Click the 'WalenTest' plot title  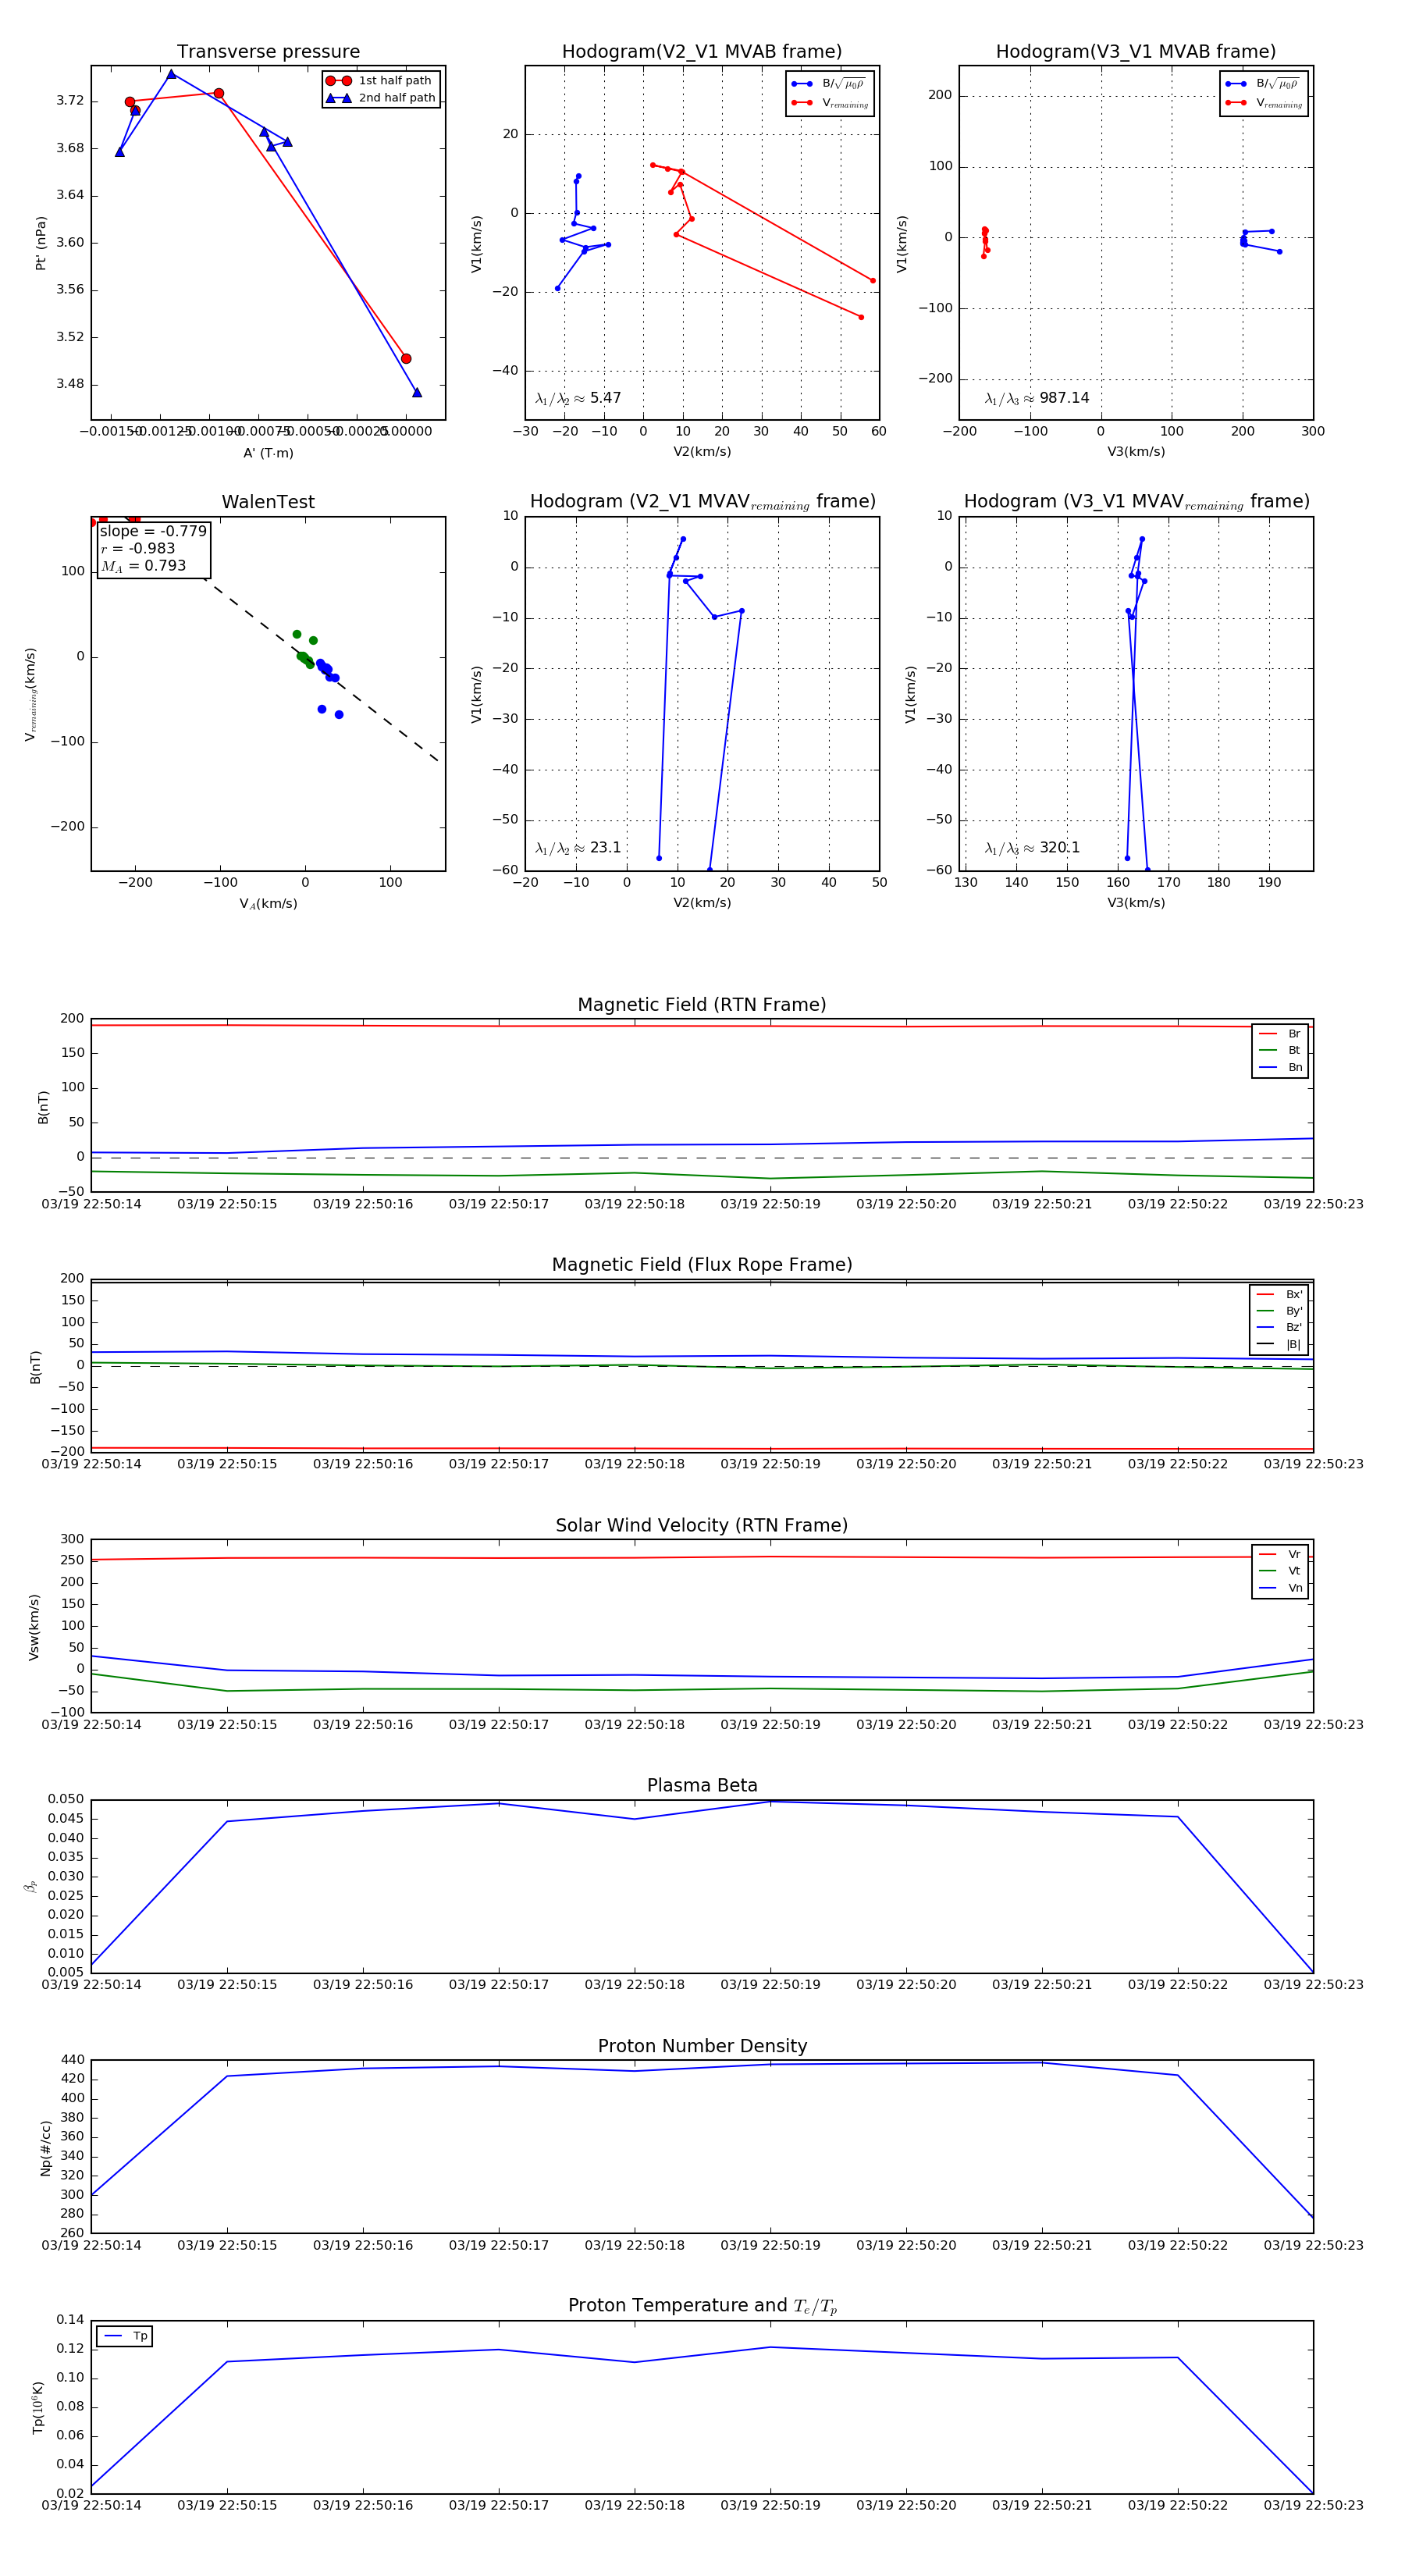pos(268,502)
